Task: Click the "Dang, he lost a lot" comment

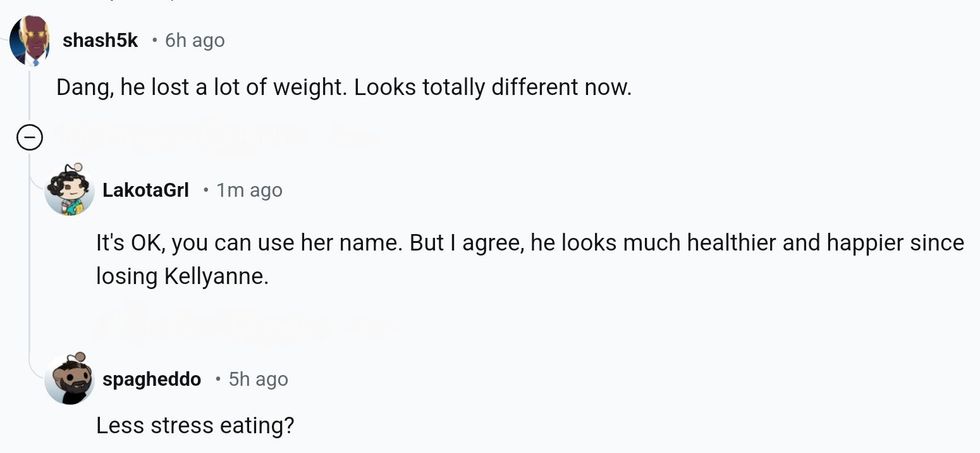Action: tap(200, 87)
